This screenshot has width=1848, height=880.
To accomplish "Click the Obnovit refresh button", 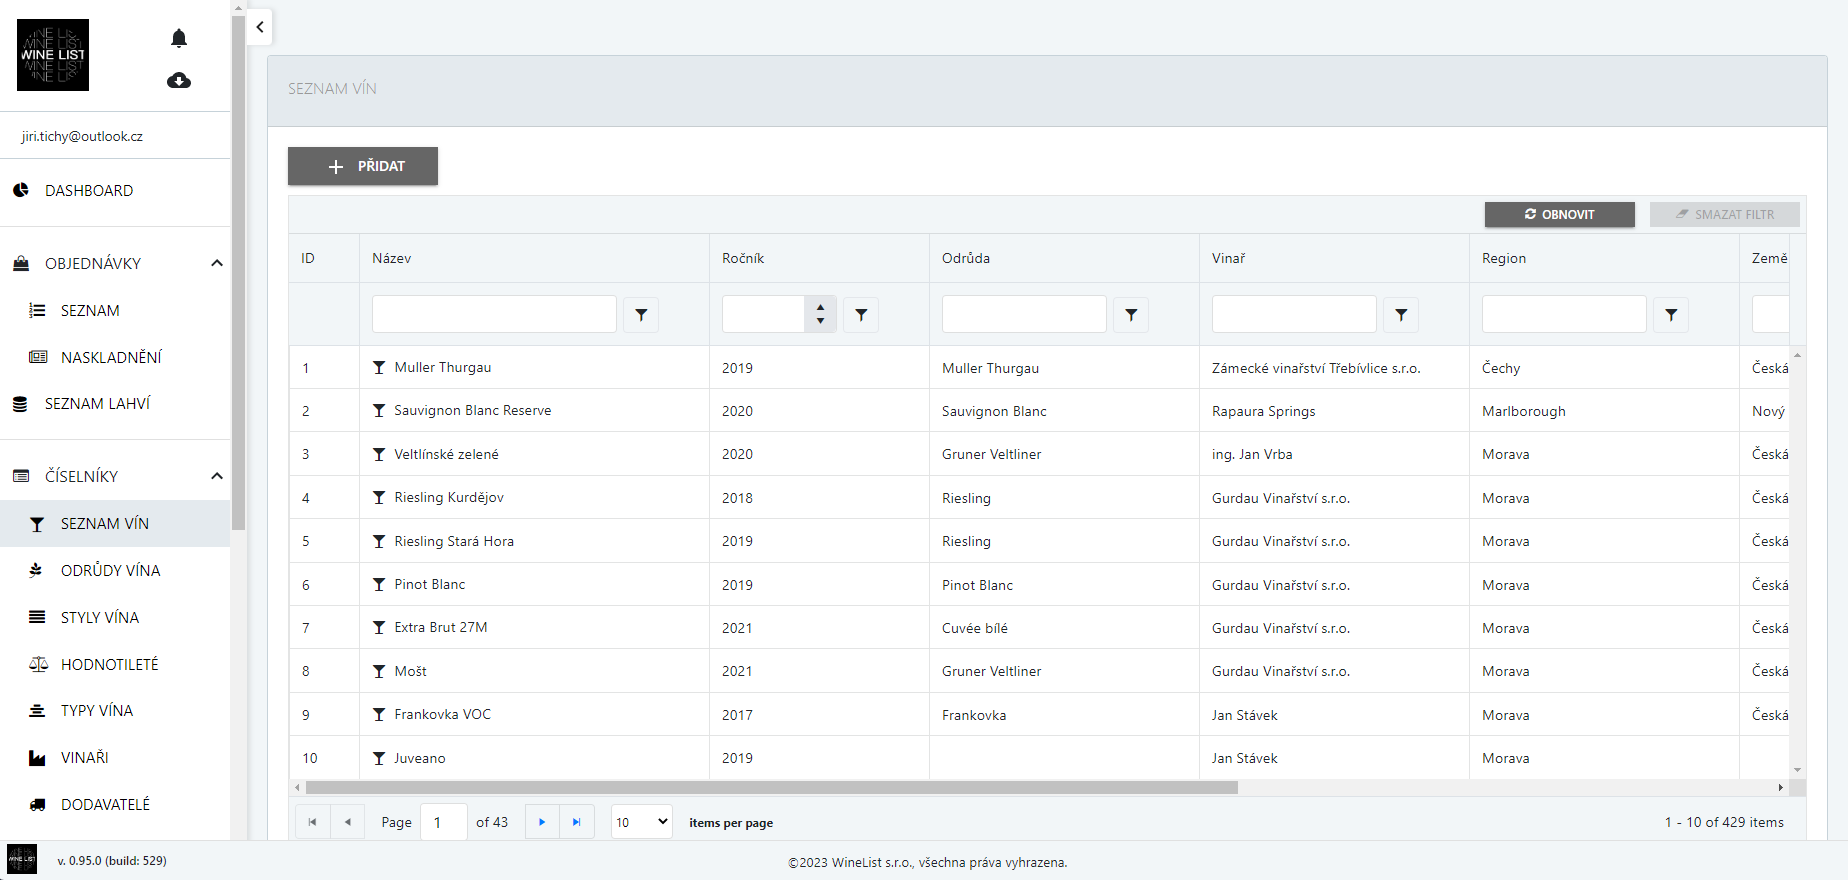I will click(x=1559, y=214).
